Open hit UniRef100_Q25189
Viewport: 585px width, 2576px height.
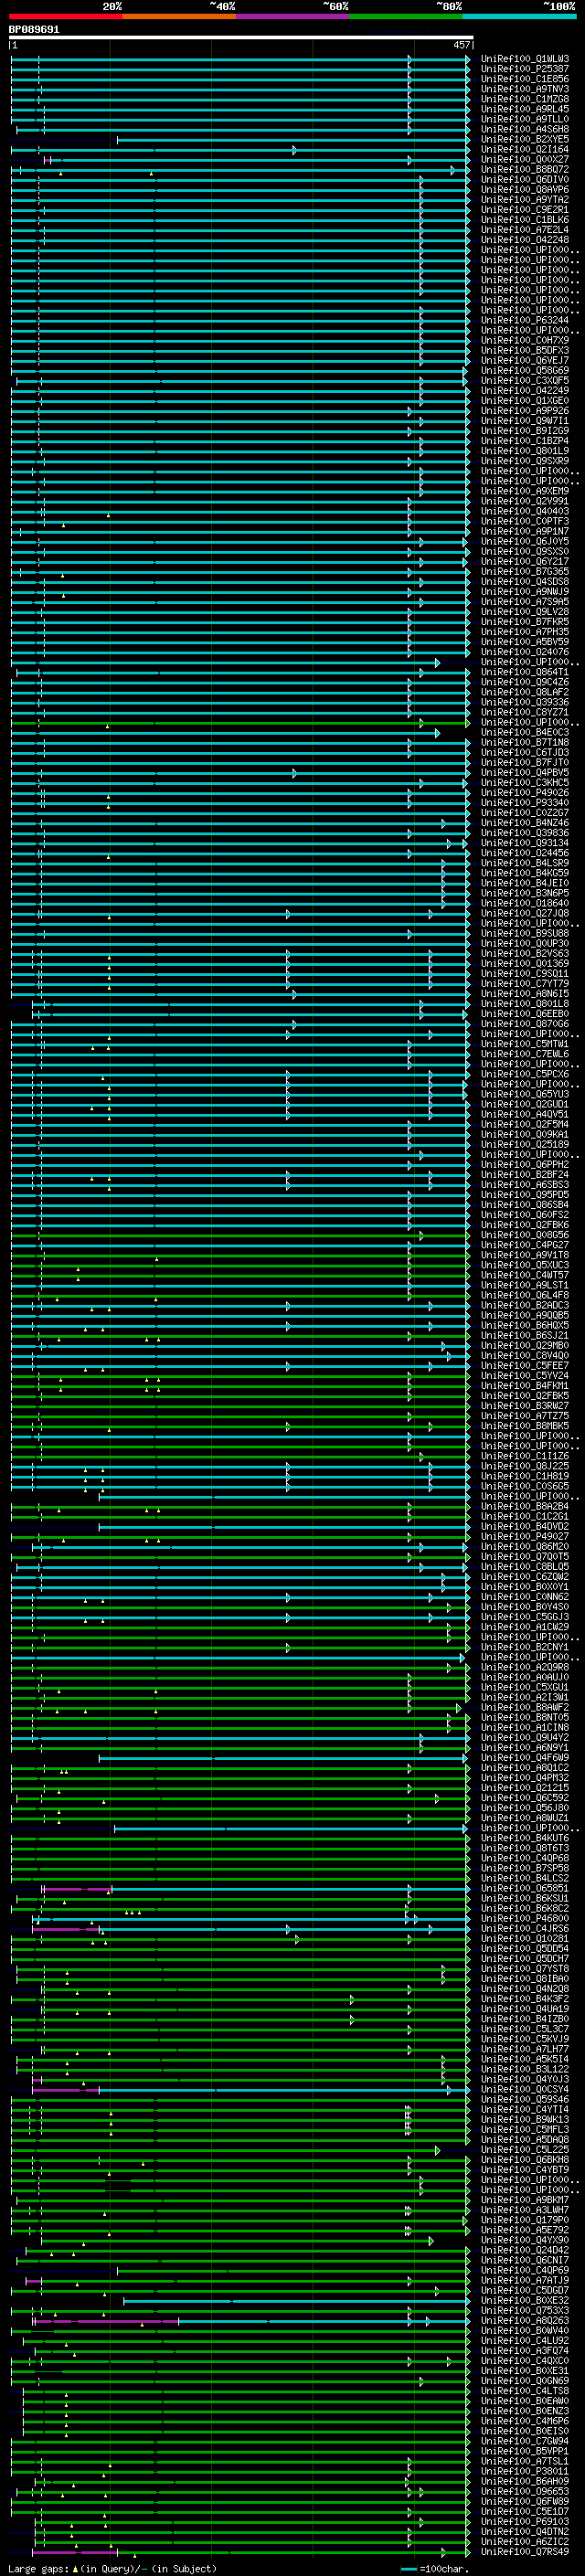click(x=525, y=1144)
